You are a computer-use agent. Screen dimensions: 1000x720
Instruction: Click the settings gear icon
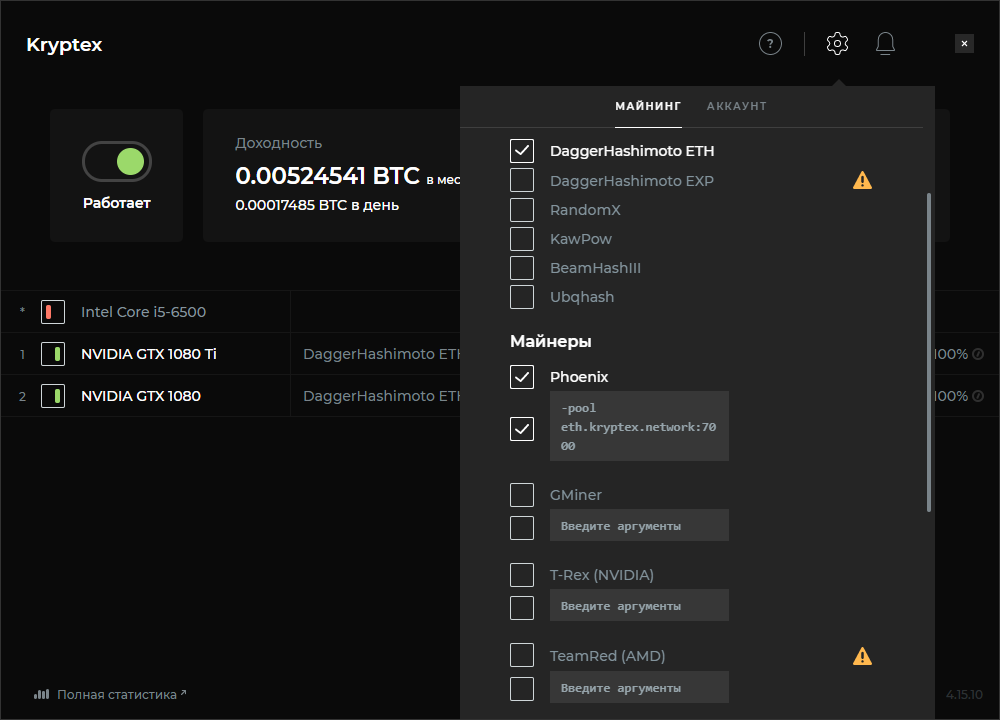837,43
